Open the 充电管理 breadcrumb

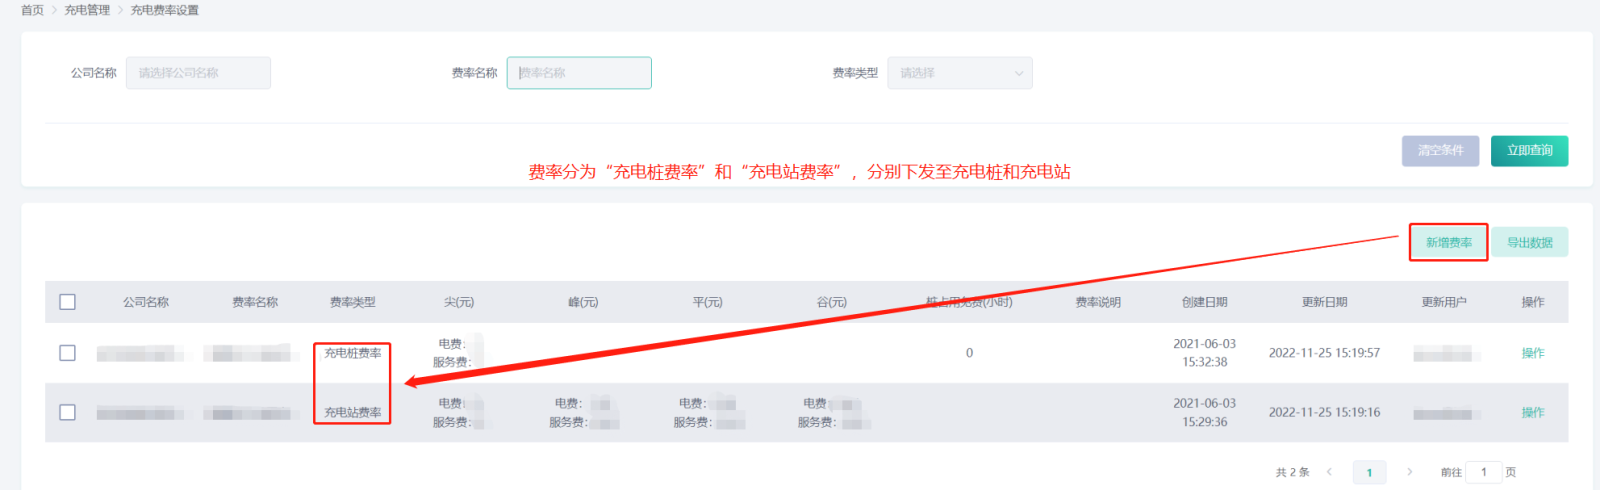87,10
